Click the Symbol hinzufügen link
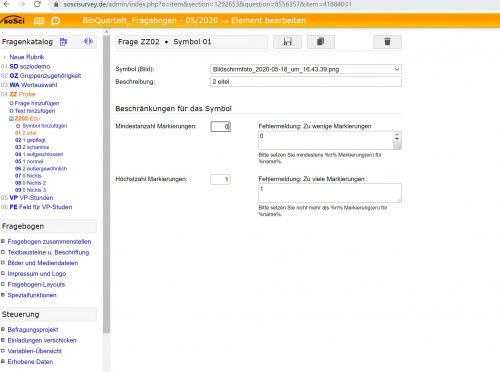Screen dimensions: 500x372 coord(45,126)
